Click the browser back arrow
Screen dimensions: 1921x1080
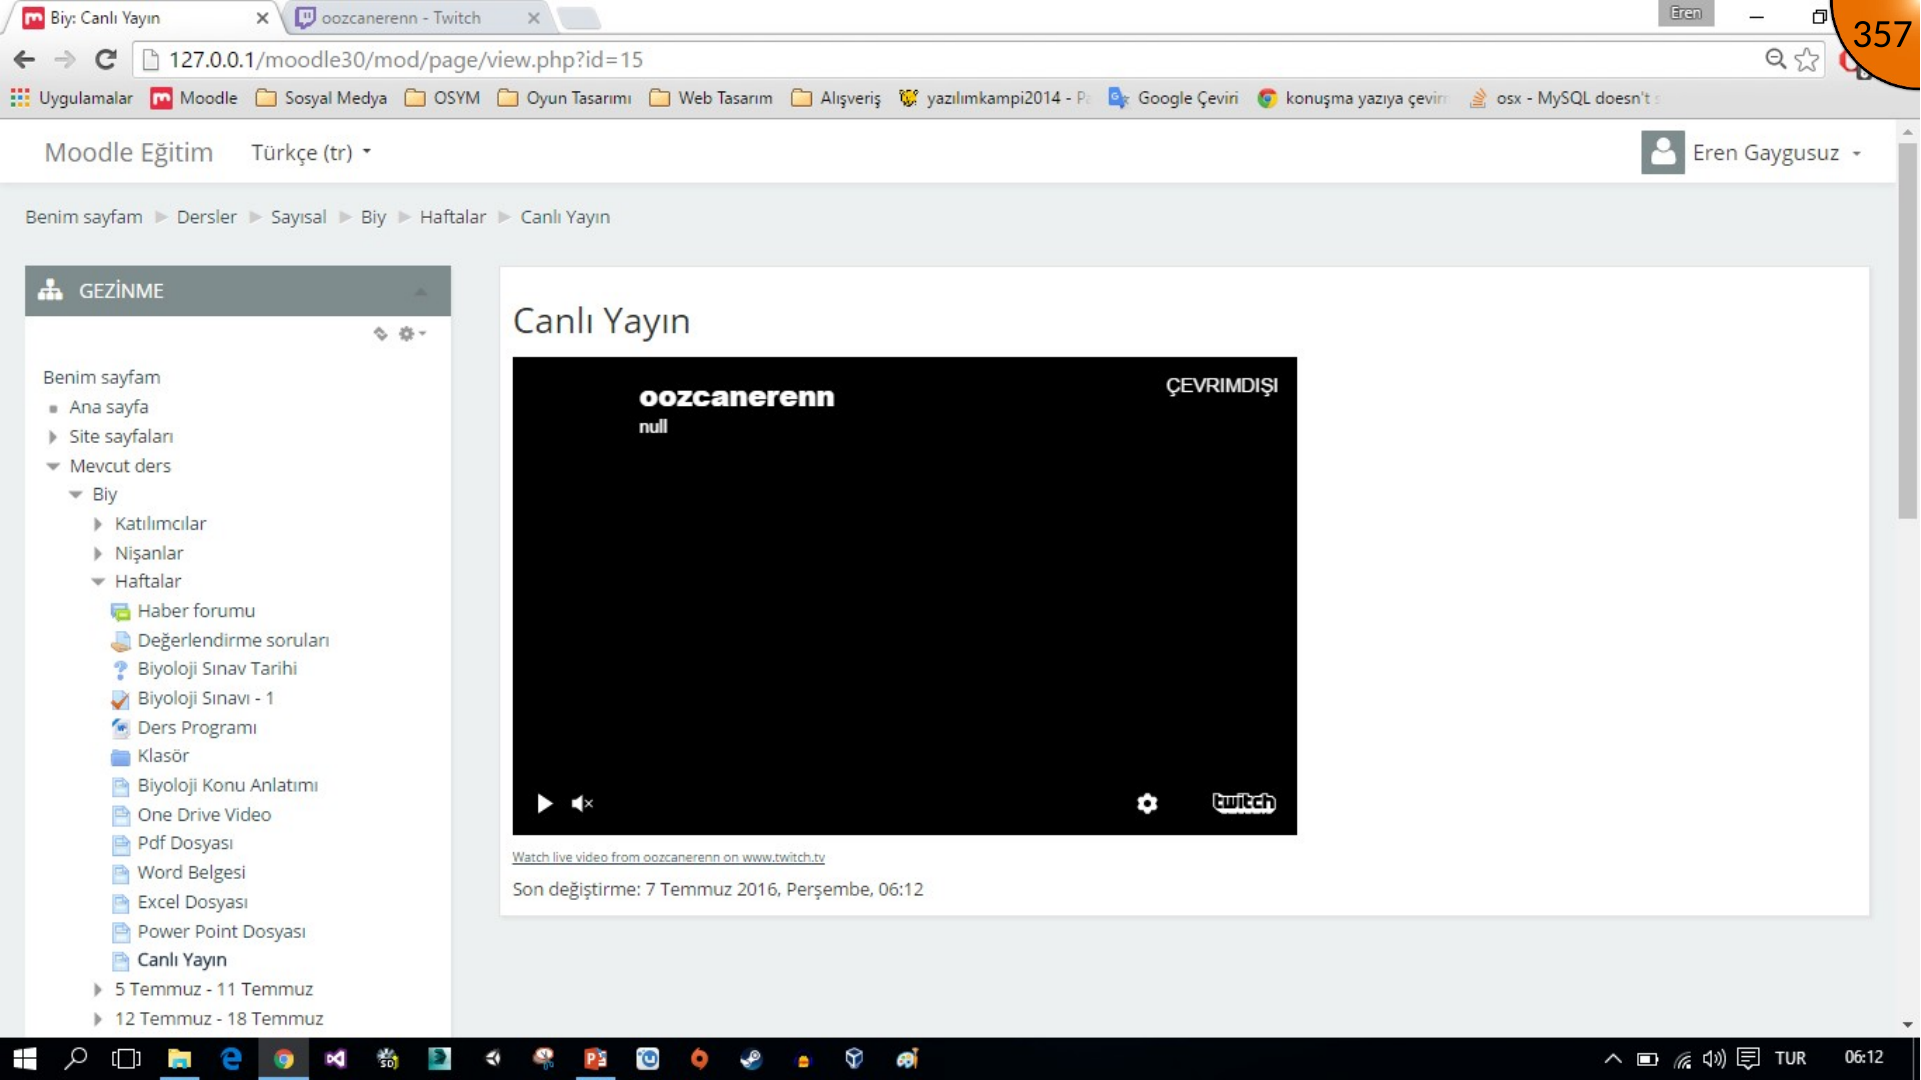click(25, 59)
